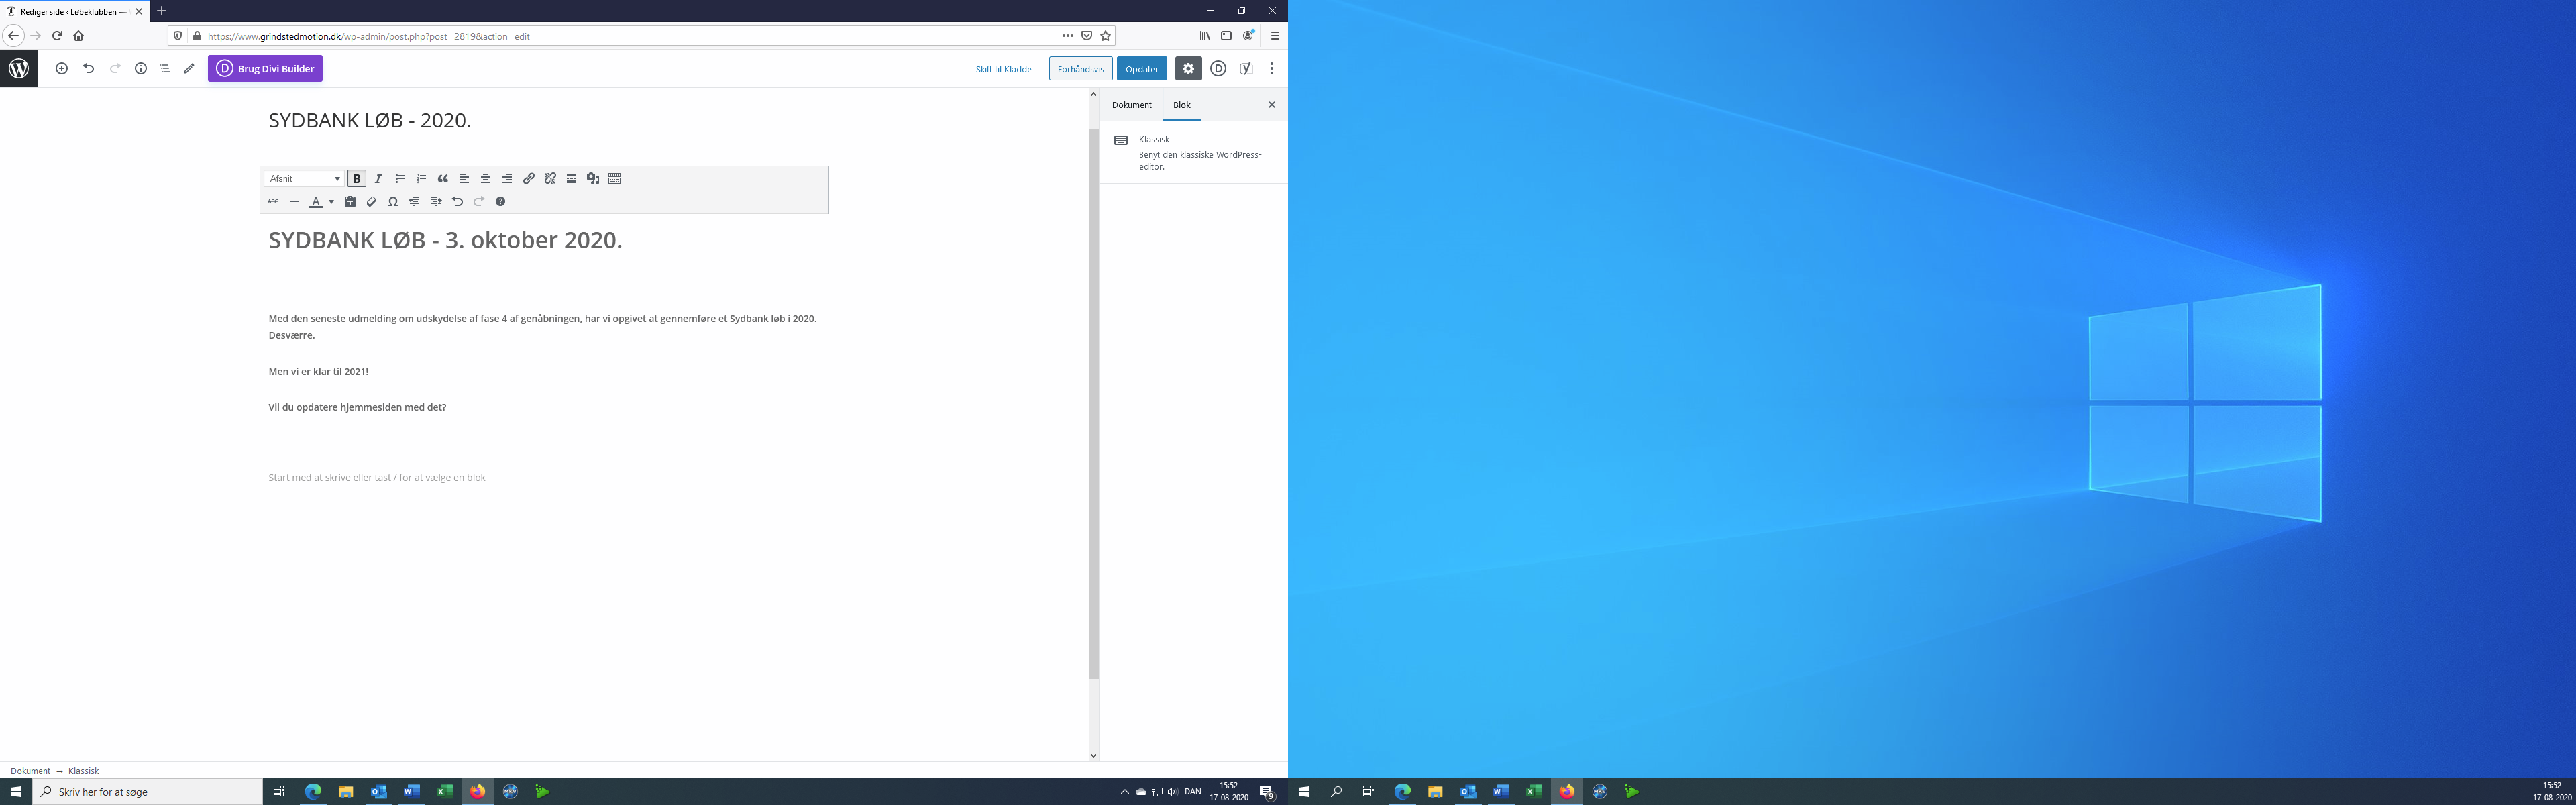Click the Brug Divi Builder button
This screenshot has width=2576, height=805.
265,69
